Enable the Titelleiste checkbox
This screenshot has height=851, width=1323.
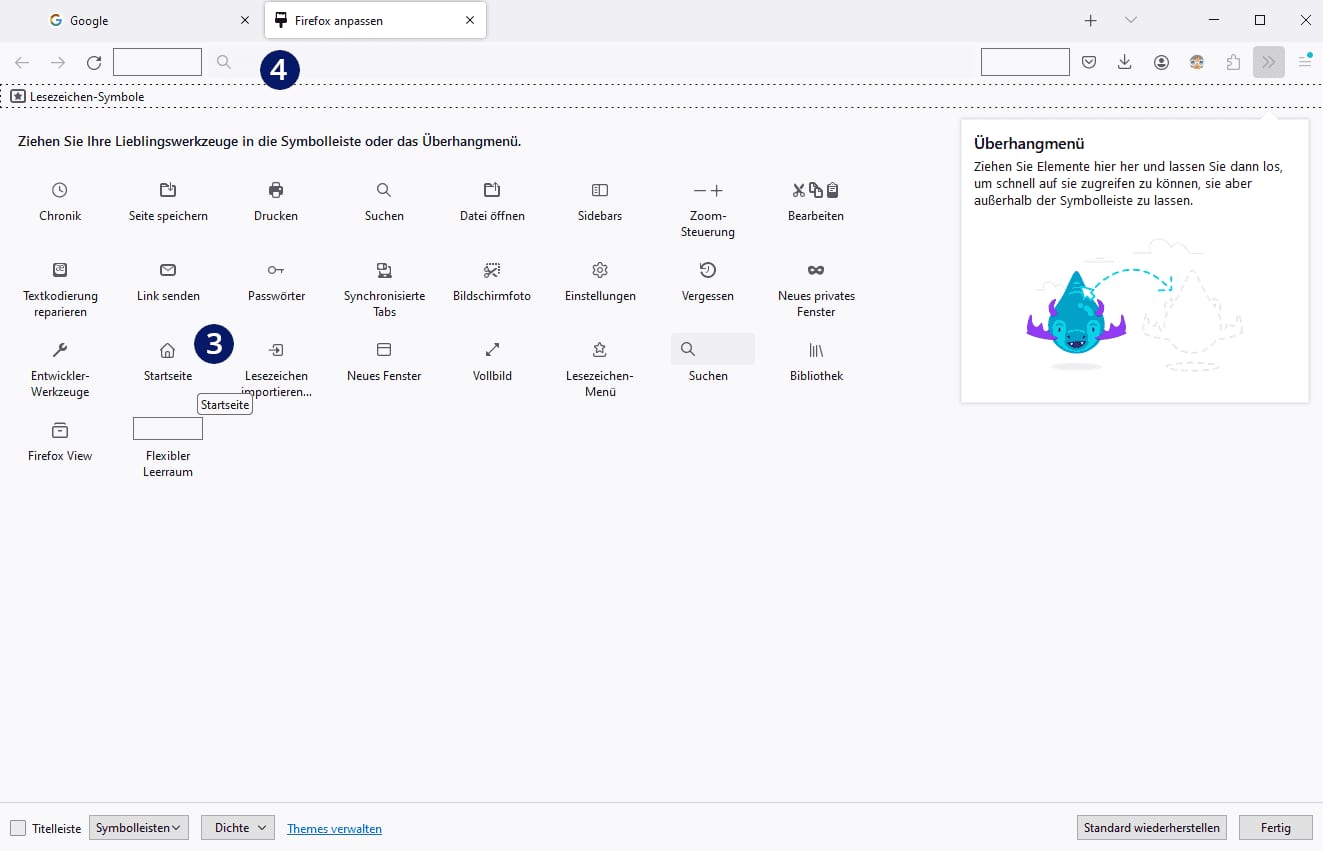click(x=18, y=828)
